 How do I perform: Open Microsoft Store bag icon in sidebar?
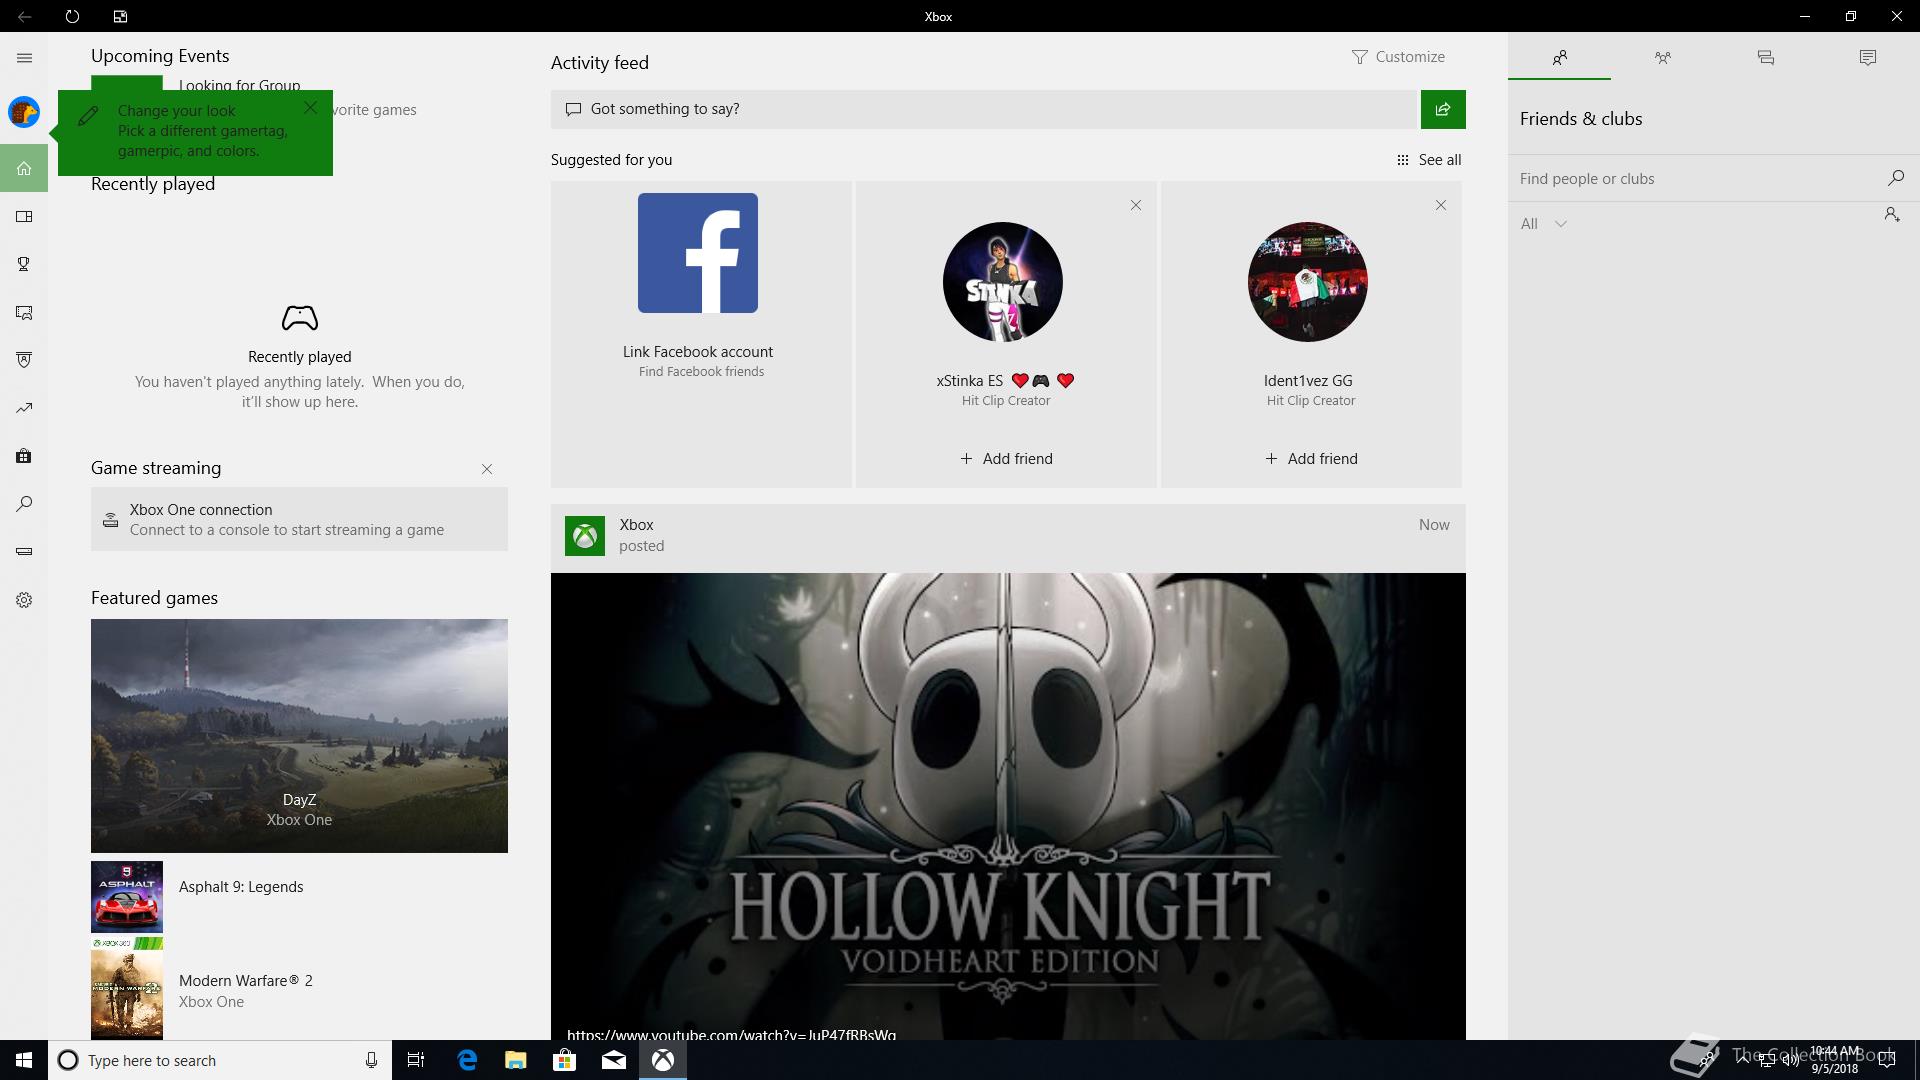point(24,456)
